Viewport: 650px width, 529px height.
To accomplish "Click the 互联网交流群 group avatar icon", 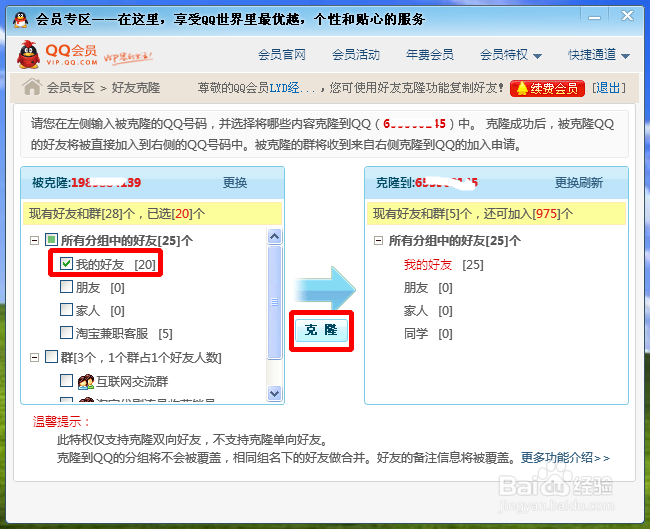I will click(86, 381).
